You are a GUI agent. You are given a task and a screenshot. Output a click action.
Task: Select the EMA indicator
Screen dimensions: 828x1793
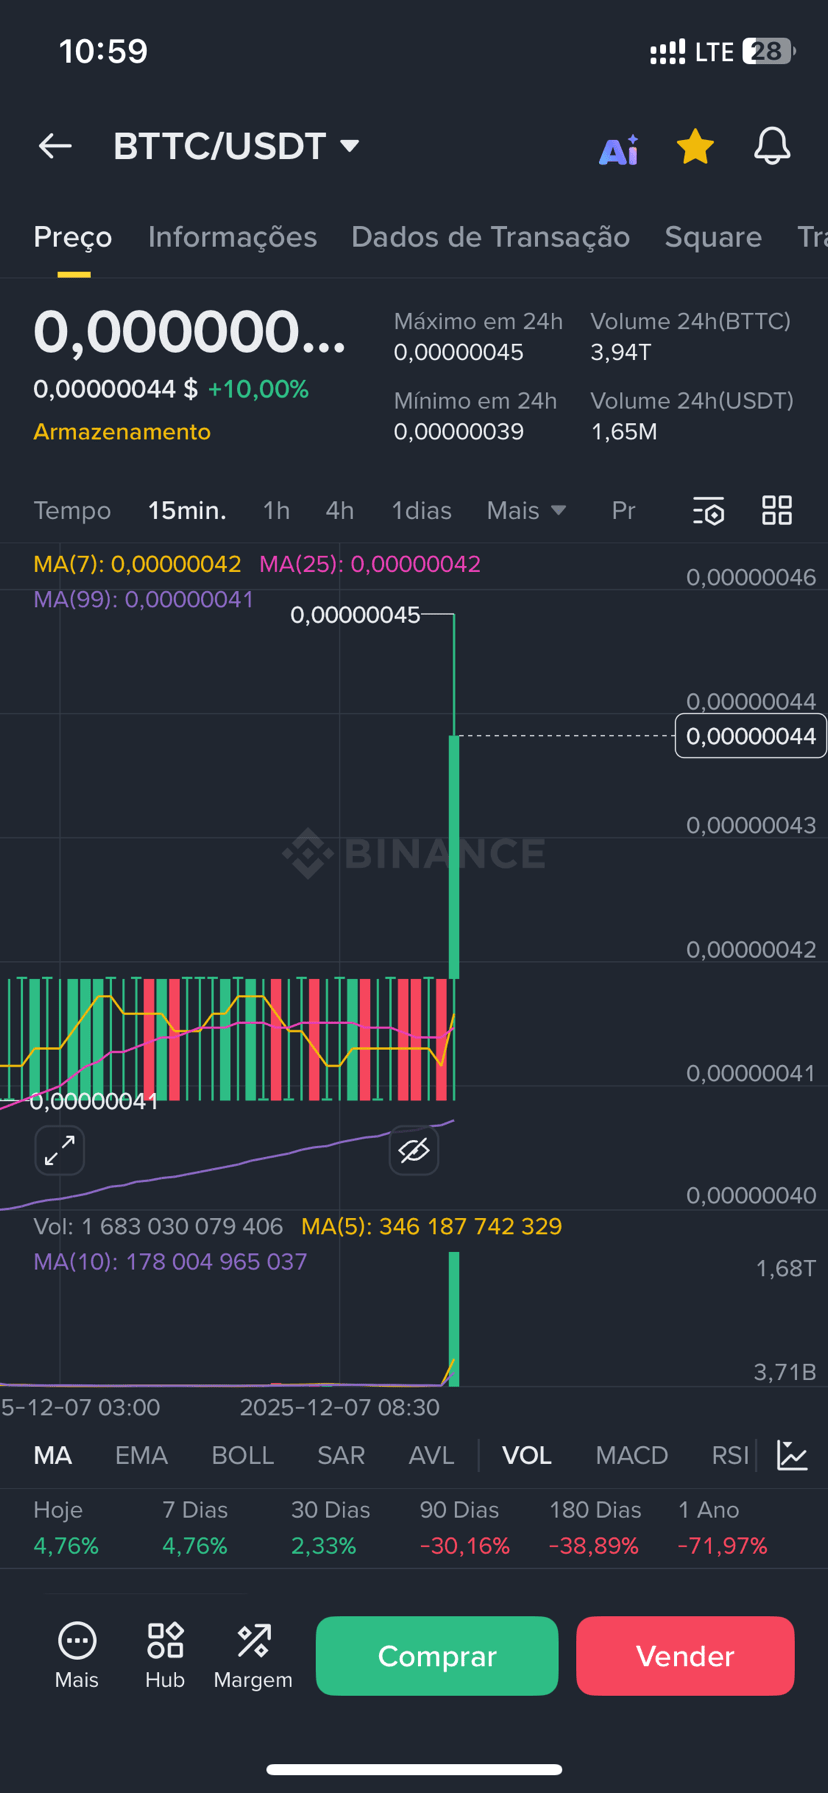pos(141,1456)
